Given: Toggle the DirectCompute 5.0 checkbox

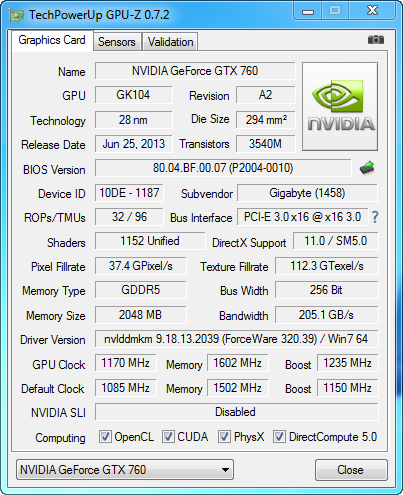Looking at the screenshot, I should [x=279, y=437].
